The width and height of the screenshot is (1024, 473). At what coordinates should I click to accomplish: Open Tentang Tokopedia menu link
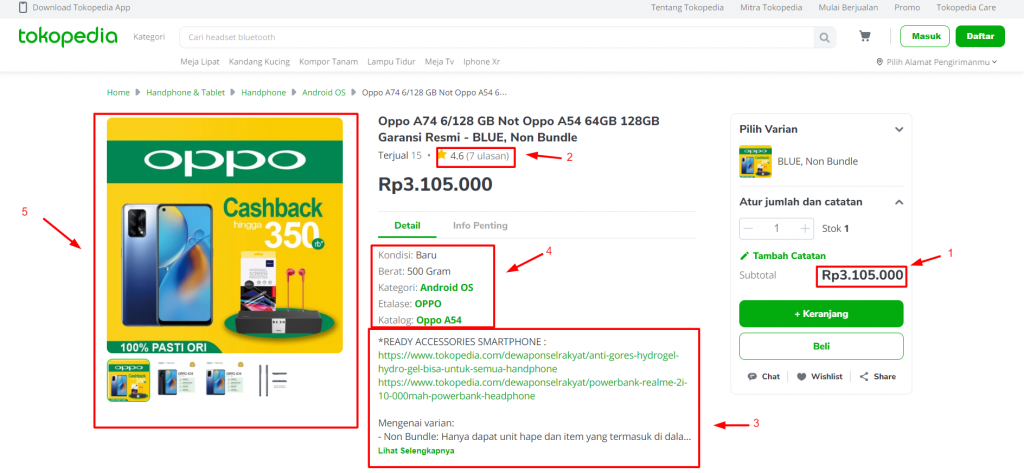[687, 8]
